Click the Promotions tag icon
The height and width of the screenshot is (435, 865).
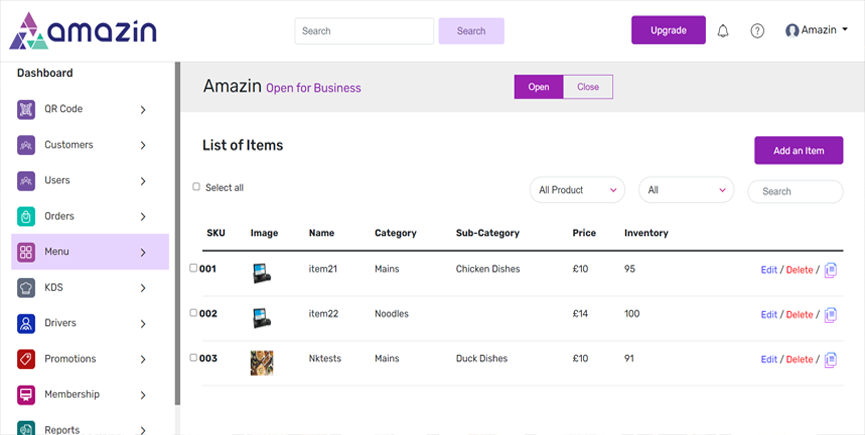[26, 359]
